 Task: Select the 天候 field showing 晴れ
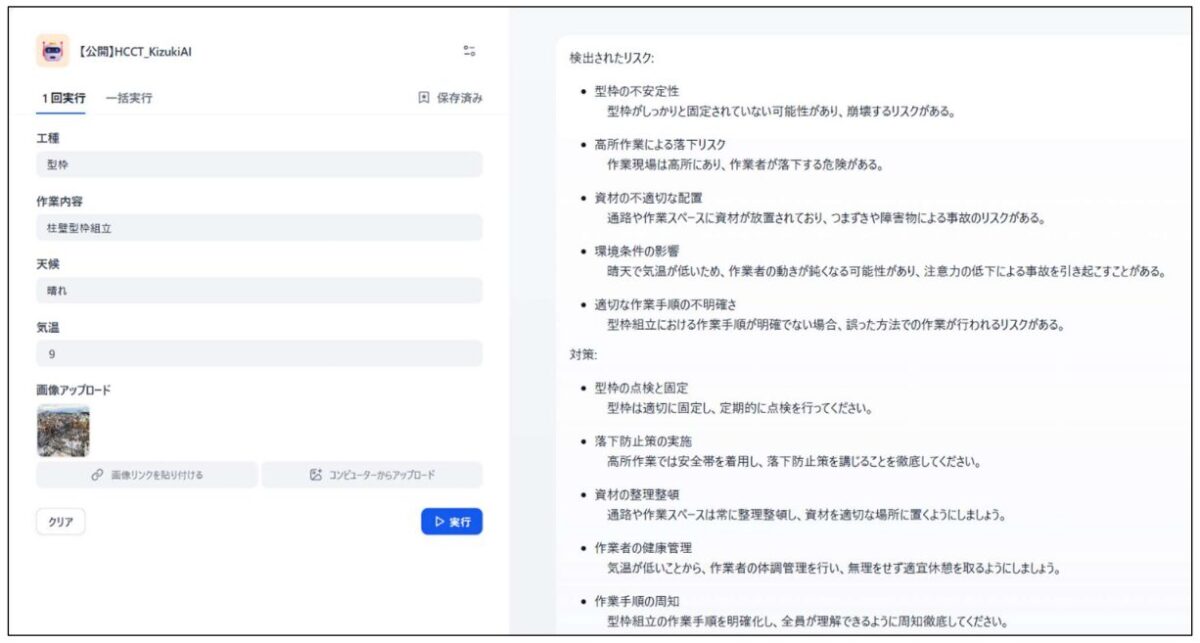point(259,290)
